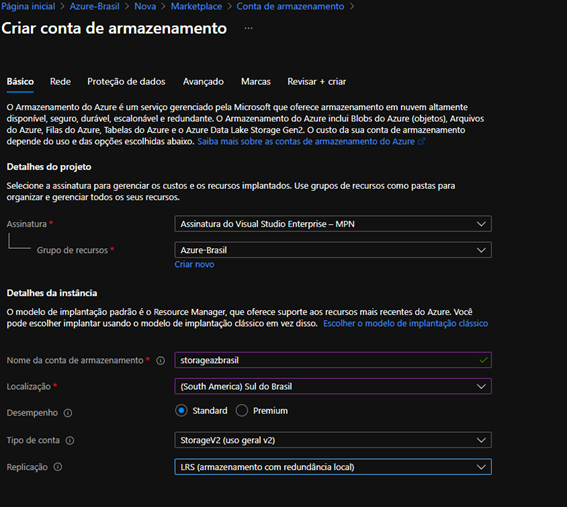567x507 pixels.
Task: Open Localização dropdown
Action: coord(333,386)
